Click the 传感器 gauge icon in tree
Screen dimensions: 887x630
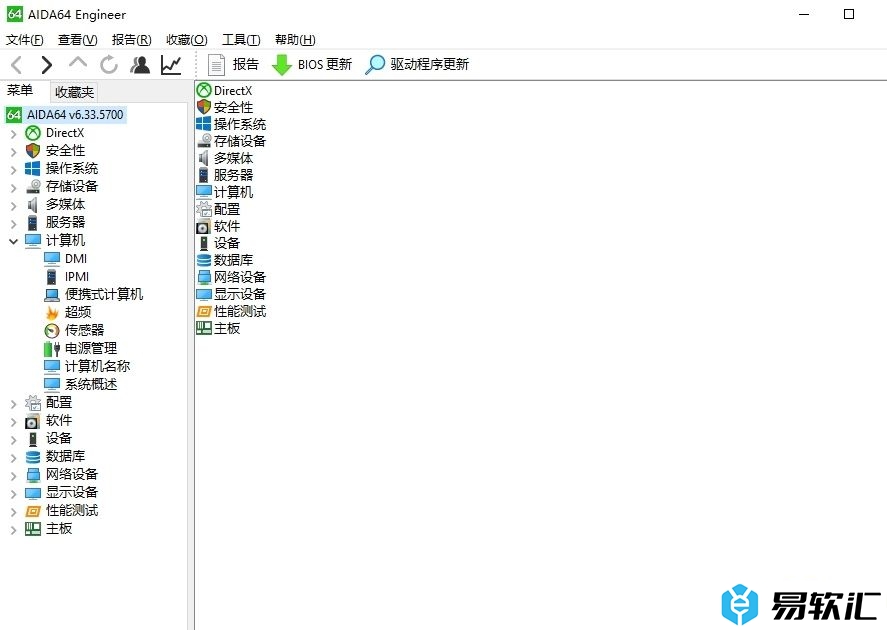(52, 330)
